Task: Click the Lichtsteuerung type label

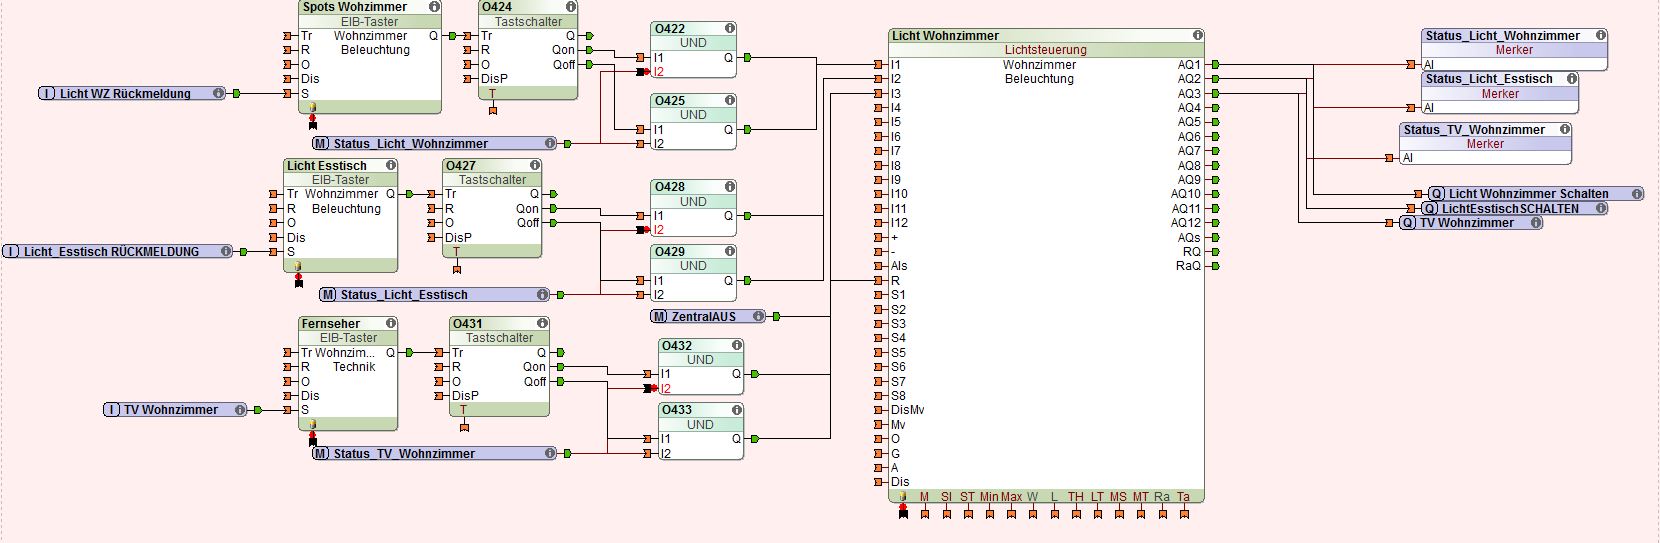Action: pyautogui.click(x=1046, y=50)
